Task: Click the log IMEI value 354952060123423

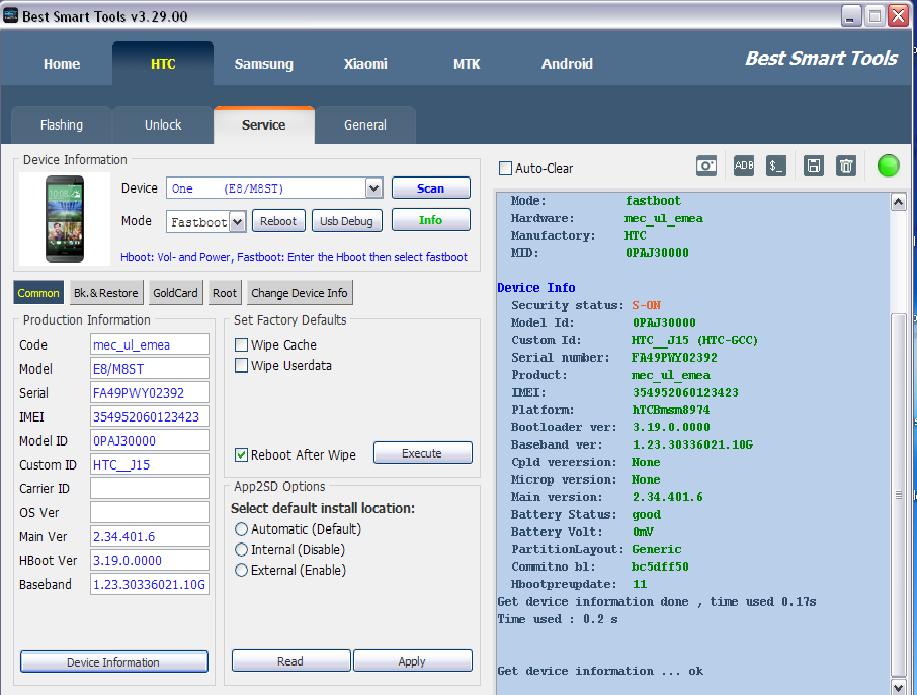Action: coord(685,393)
